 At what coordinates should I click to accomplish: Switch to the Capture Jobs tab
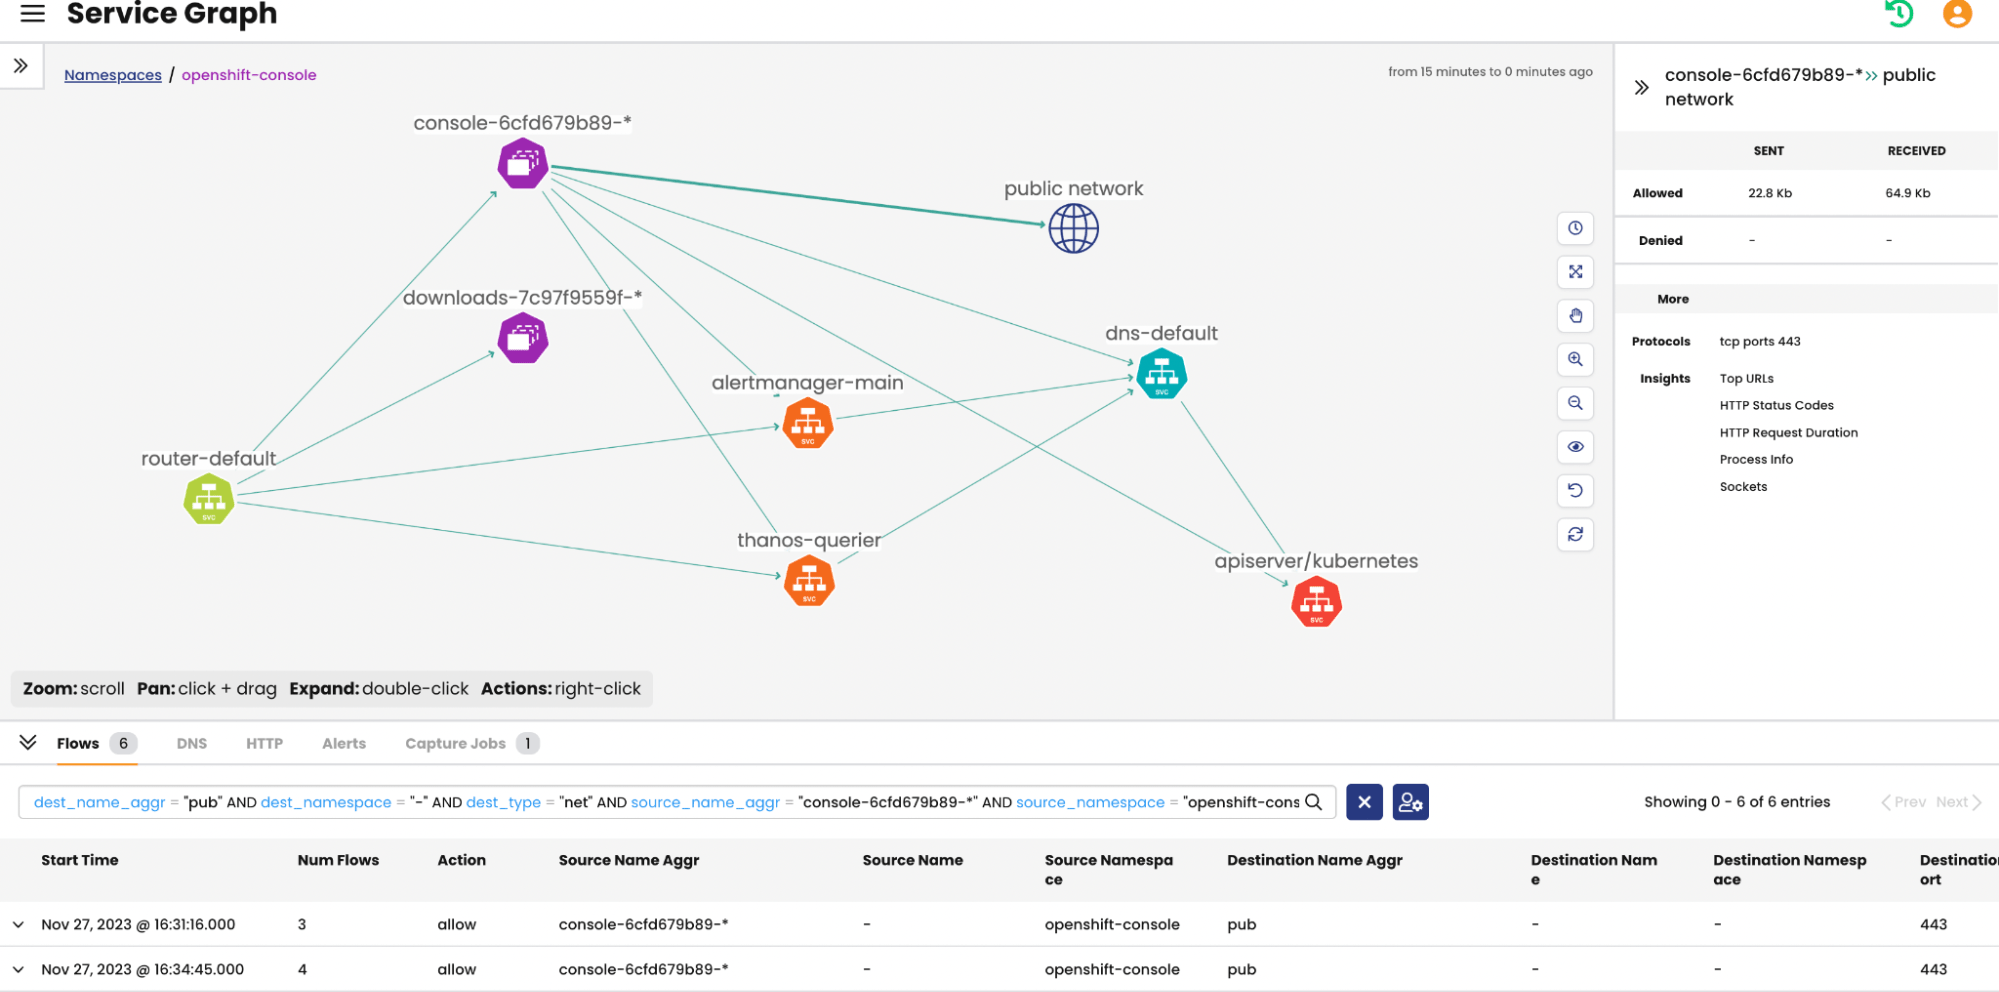(472, 743)
